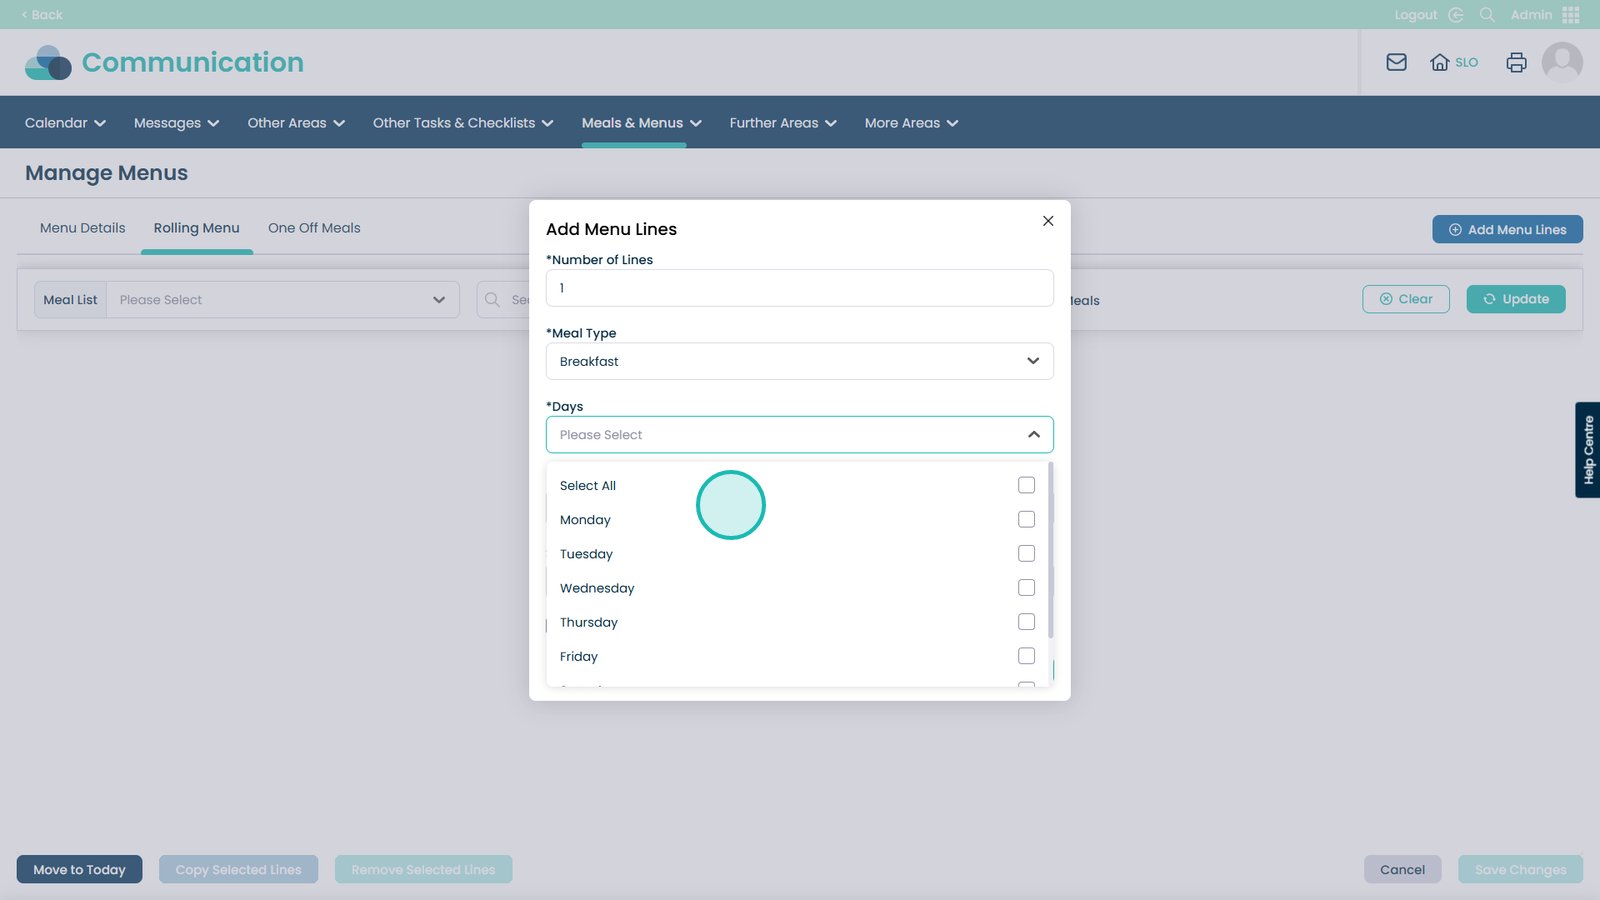Open the Meal List dropdown
The width and height of the screenshot is (1600, 900).
click(x=282, y=300)
